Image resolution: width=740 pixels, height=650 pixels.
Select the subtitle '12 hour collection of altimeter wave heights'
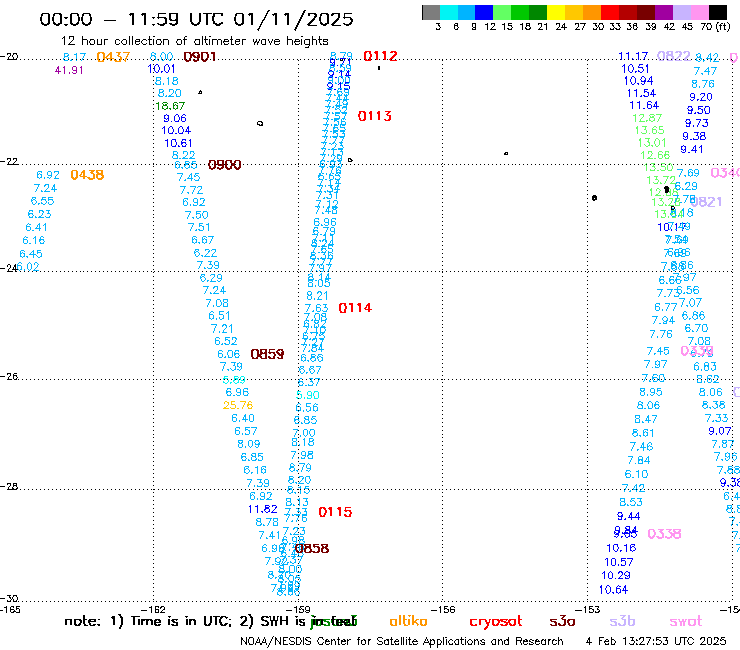194,41
